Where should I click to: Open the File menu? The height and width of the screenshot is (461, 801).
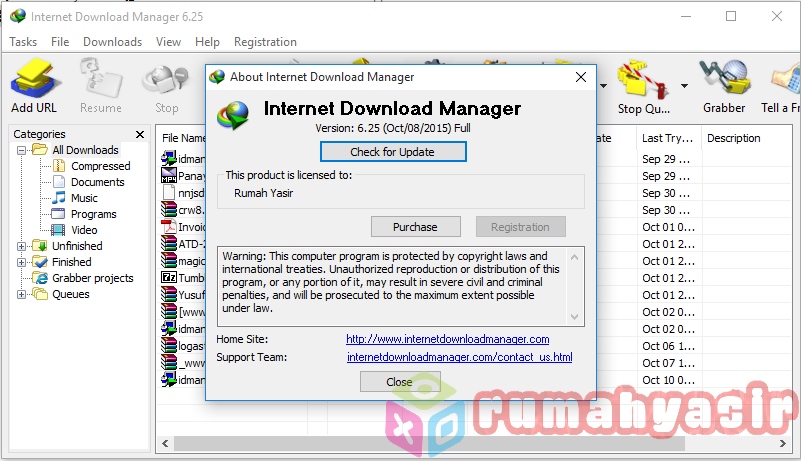(60, 42)
